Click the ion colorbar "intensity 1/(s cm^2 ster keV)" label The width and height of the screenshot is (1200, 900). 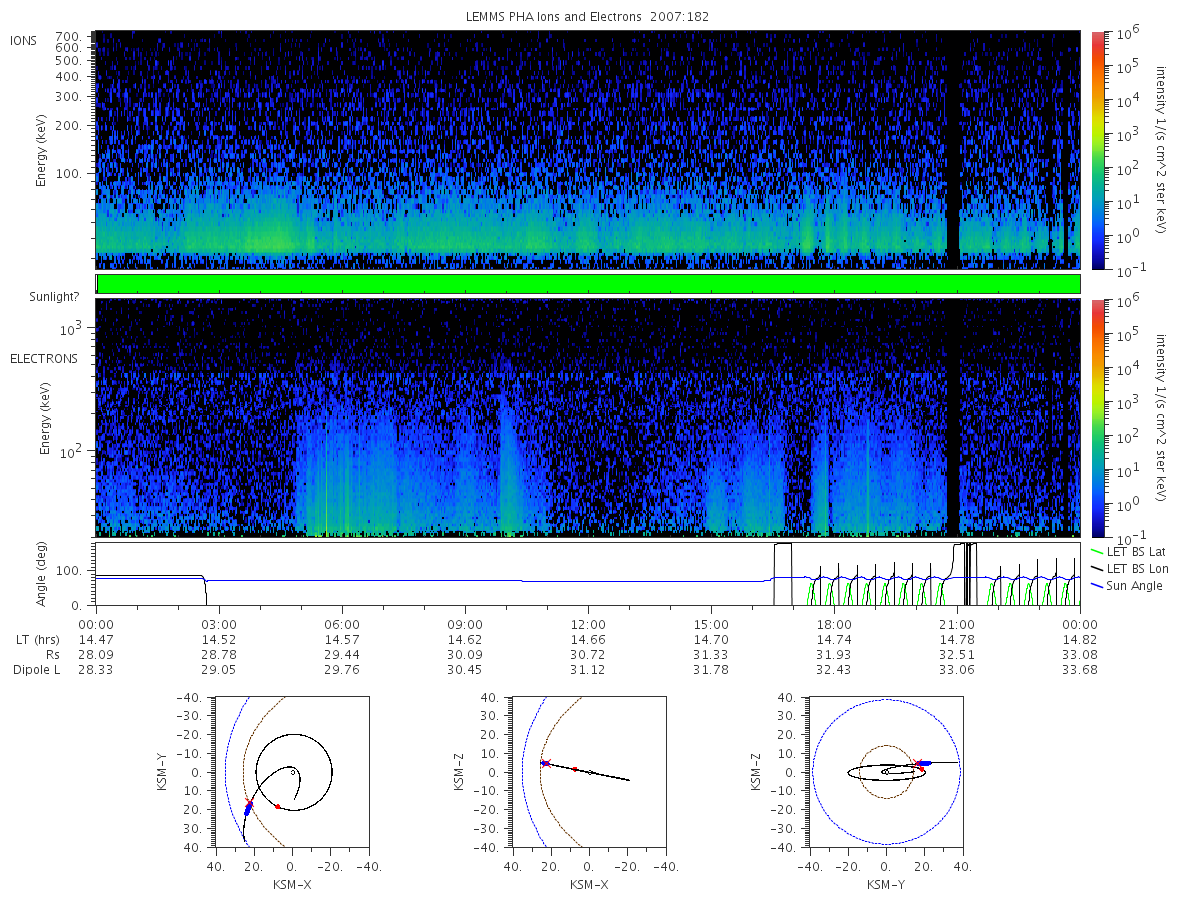pos(1162,150)
